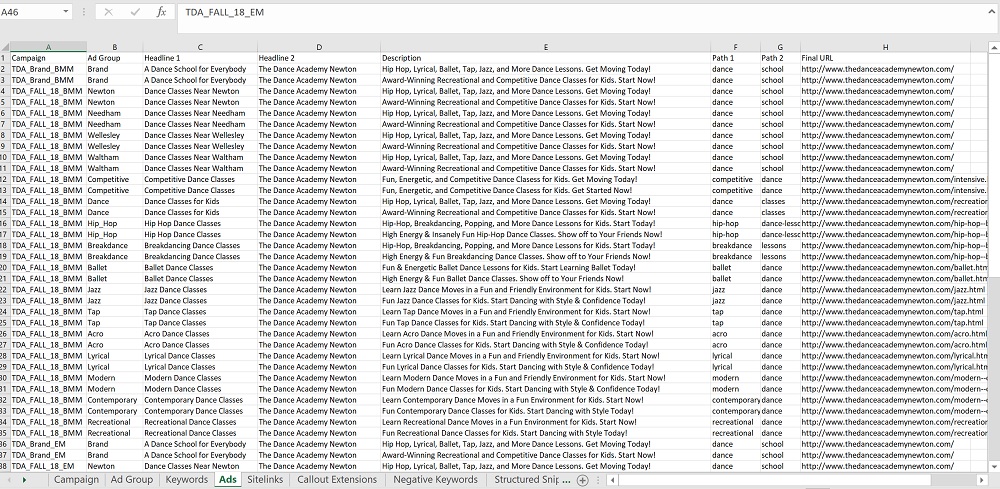Select column H header
Viewport: 1000px width, 489px height.
pyautogui.click(x=885, y=47)
